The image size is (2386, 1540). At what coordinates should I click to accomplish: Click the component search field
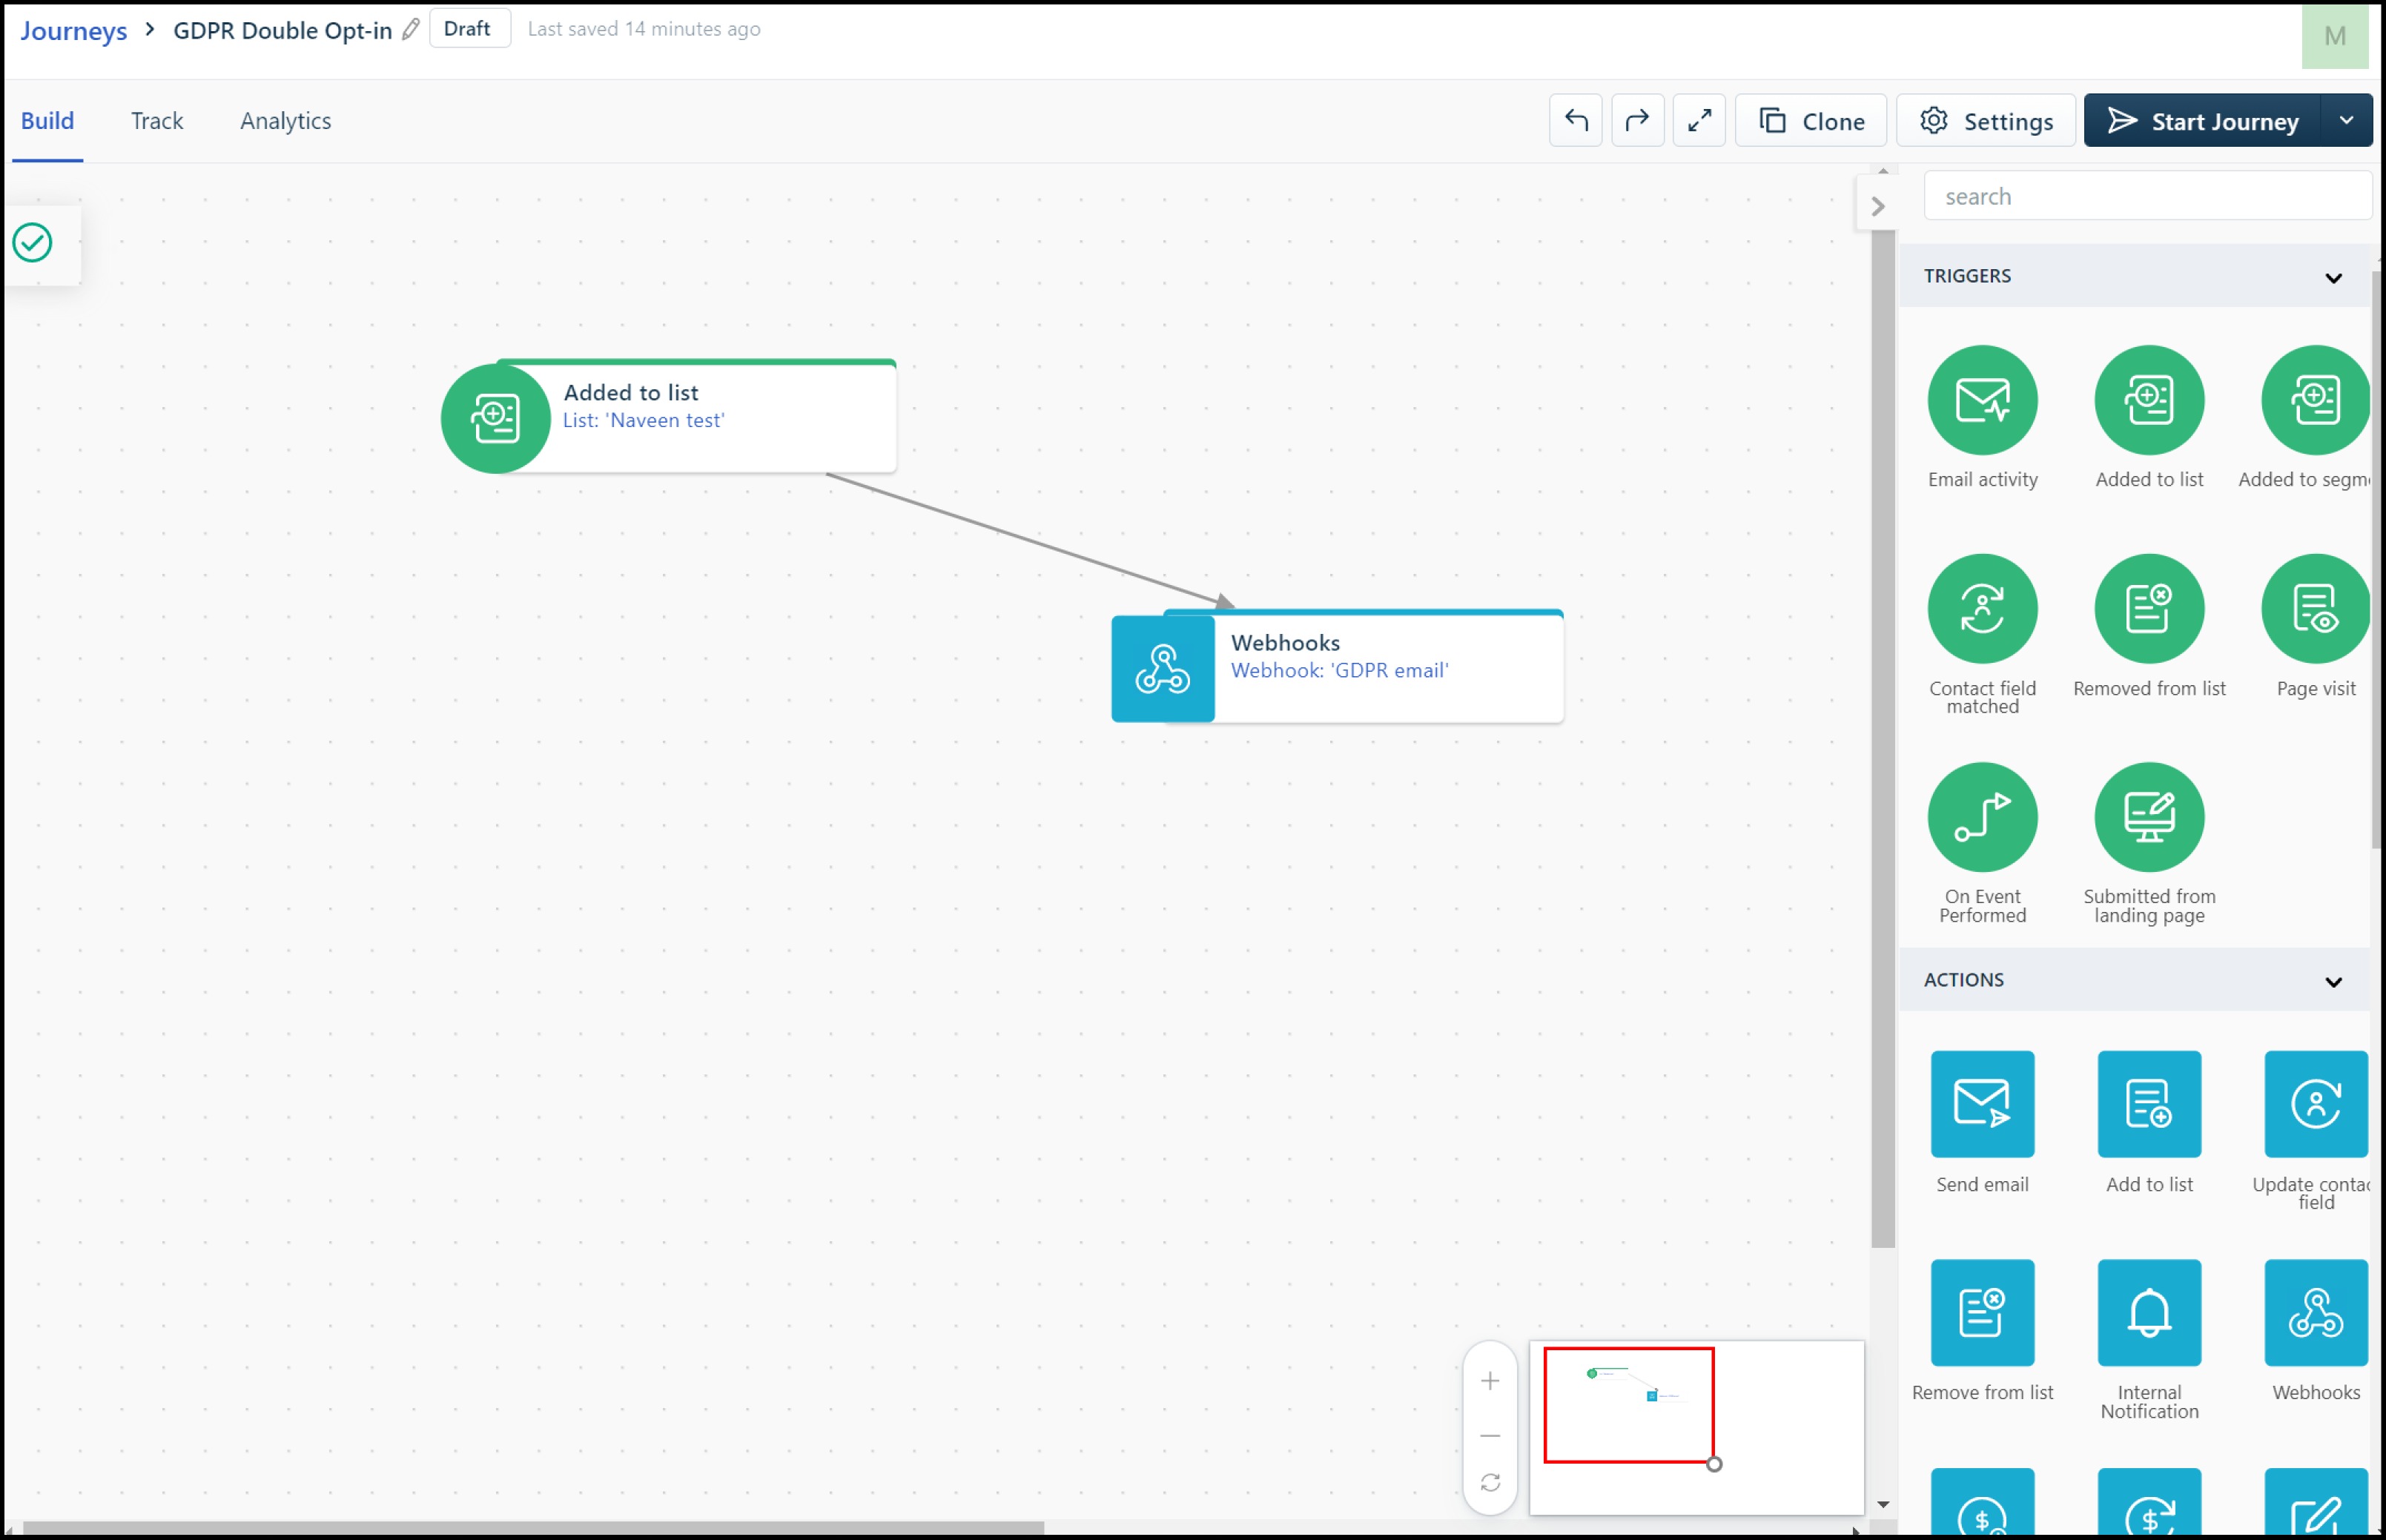coord(2145,196)
